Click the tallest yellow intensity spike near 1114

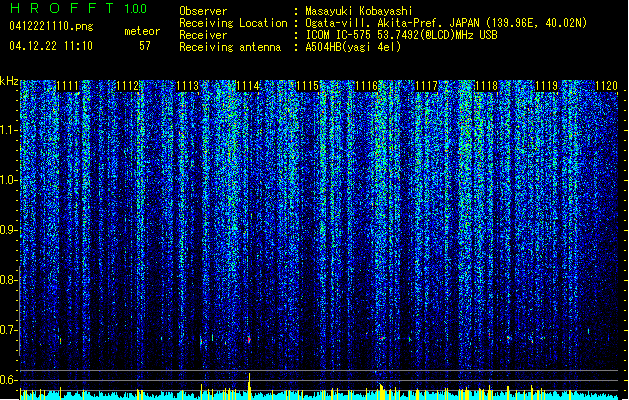[249, 386]
